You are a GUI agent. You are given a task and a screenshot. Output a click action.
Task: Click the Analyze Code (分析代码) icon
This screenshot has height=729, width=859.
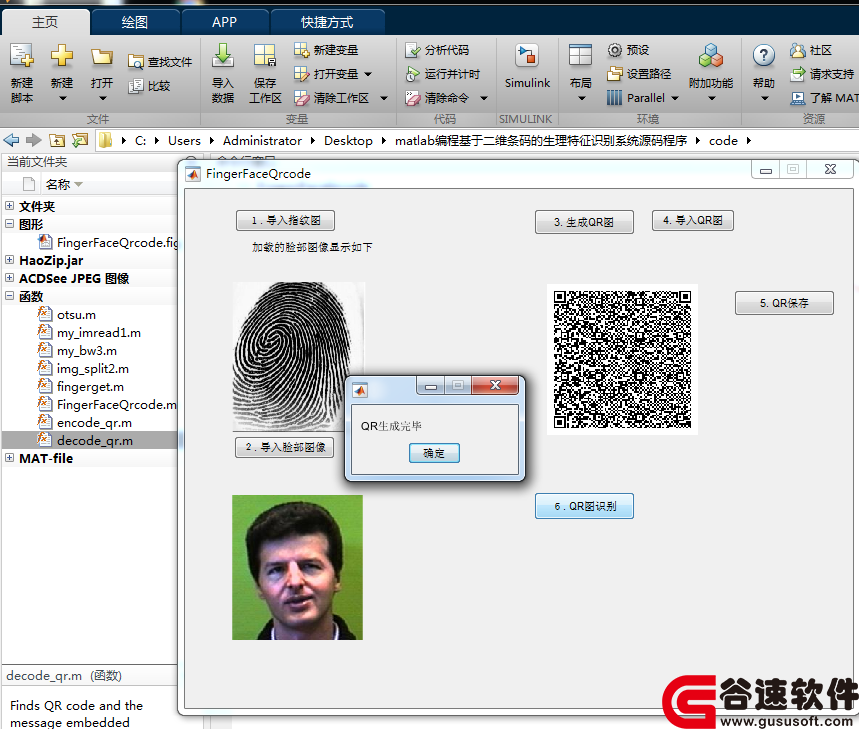pos(413,50)
